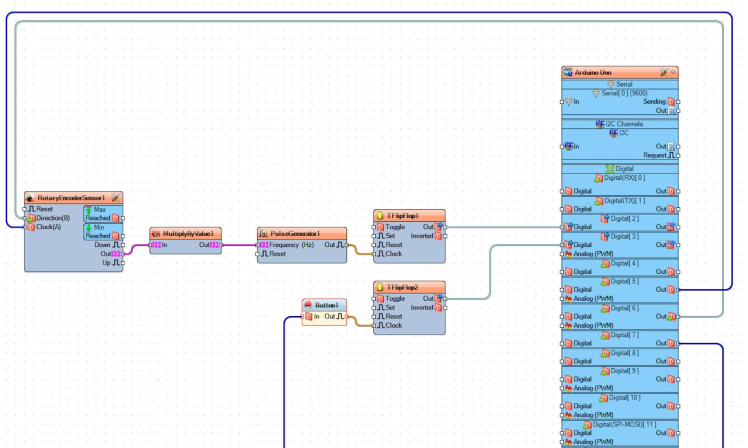Image resolution: width=748 pixels, height=448 pixels.
Task: Click the Arduino Uno board icon
Action: point(569,73)
